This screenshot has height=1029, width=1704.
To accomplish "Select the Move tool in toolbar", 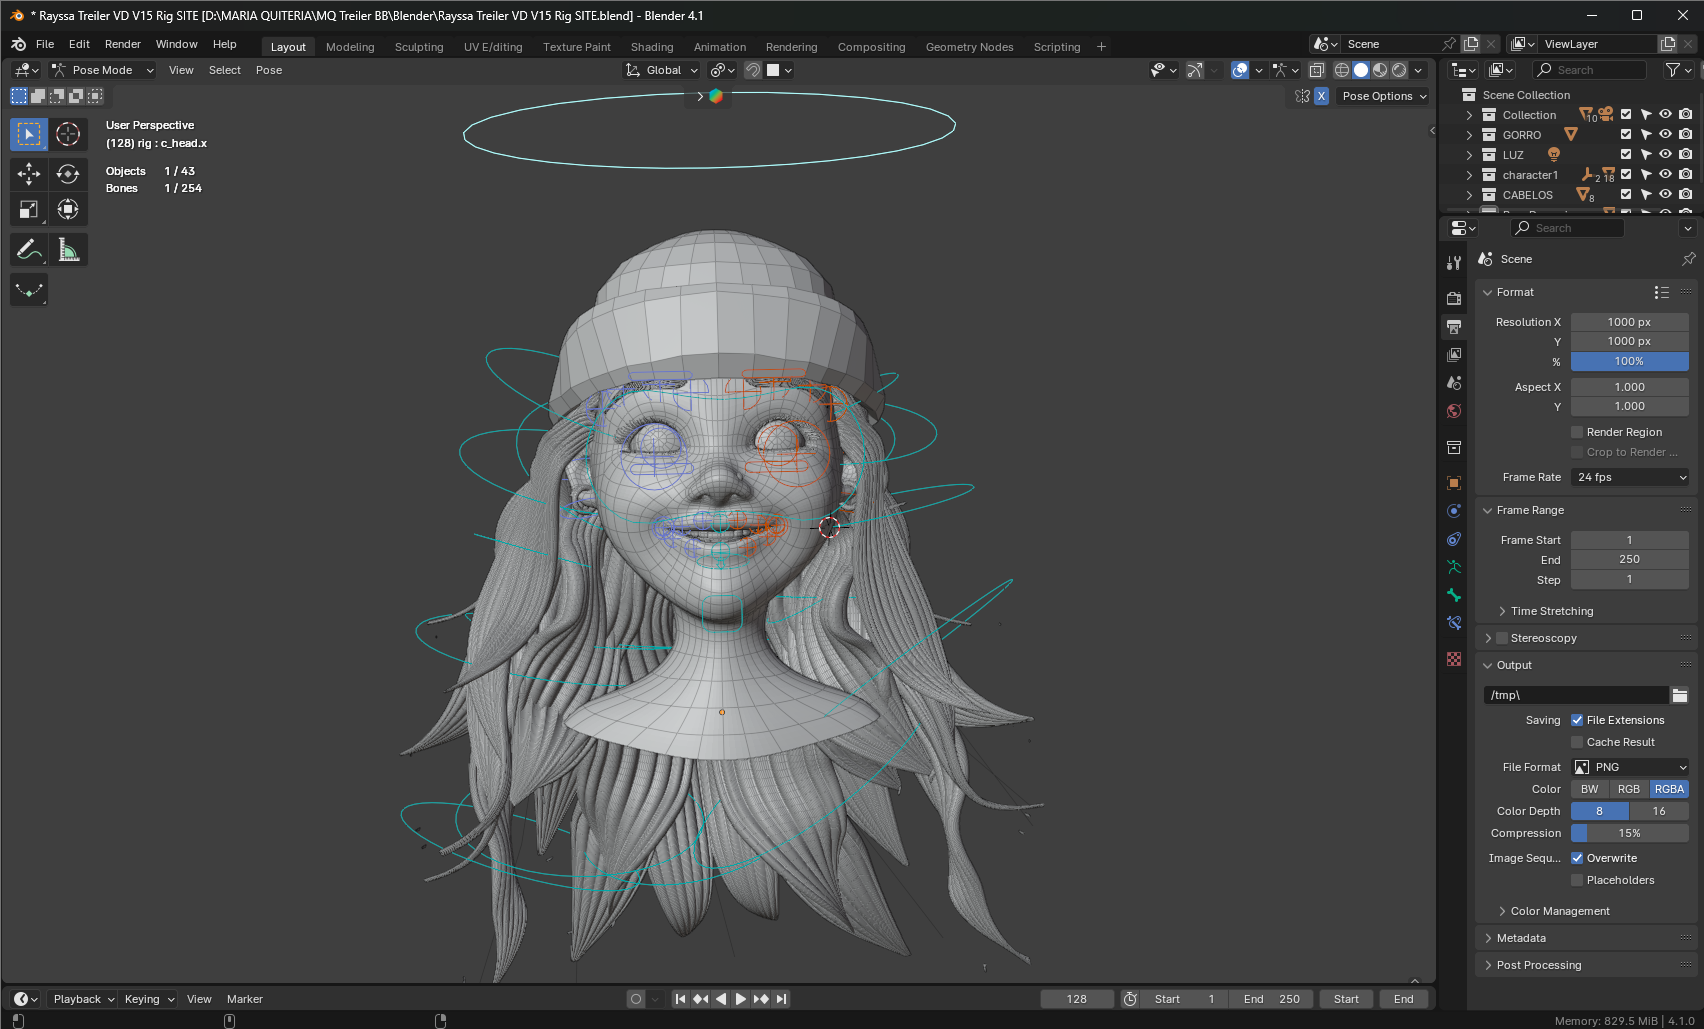I will tap(28, 174).
